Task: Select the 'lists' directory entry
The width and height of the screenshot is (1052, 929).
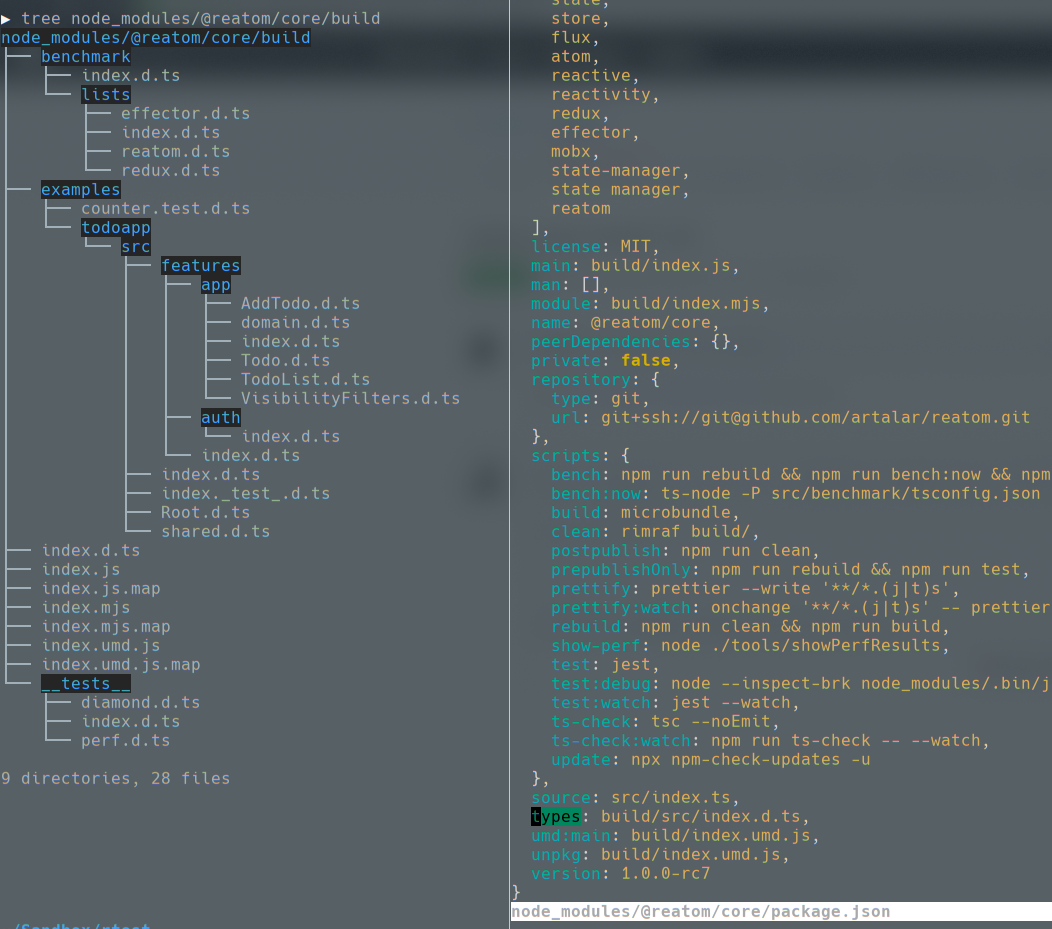Action: point(105,95)
